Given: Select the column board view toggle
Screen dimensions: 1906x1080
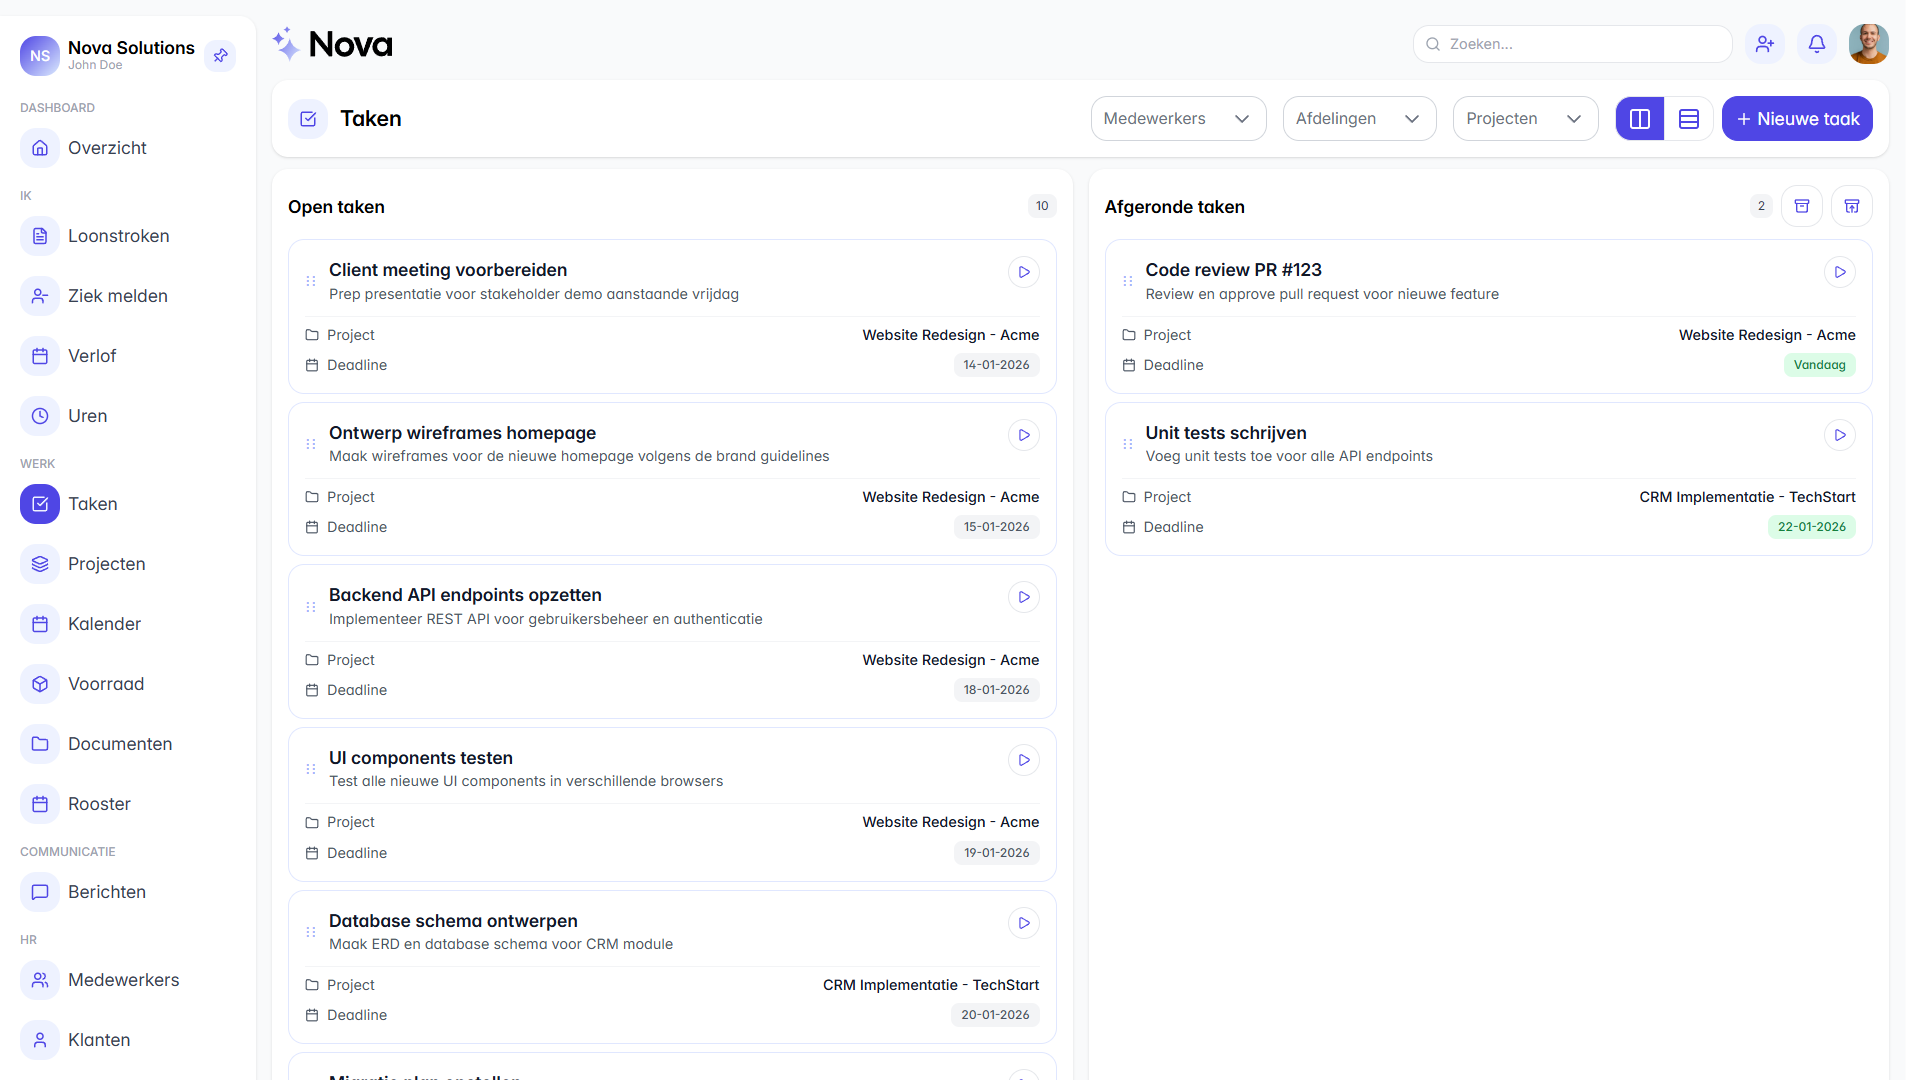Looking at the screenshot, I should click(1640, 118).
